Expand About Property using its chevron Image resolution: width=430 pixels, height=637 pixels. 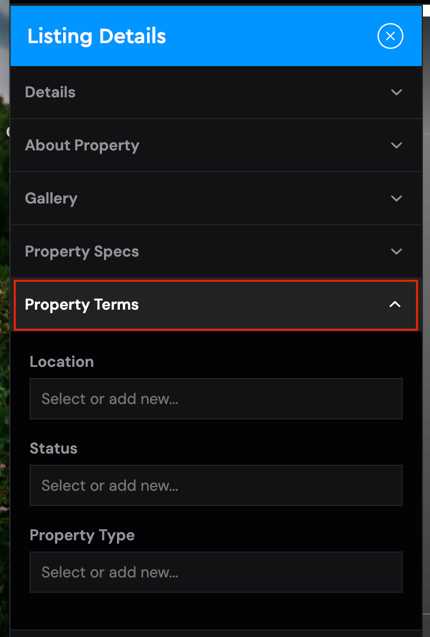(396, 145)
